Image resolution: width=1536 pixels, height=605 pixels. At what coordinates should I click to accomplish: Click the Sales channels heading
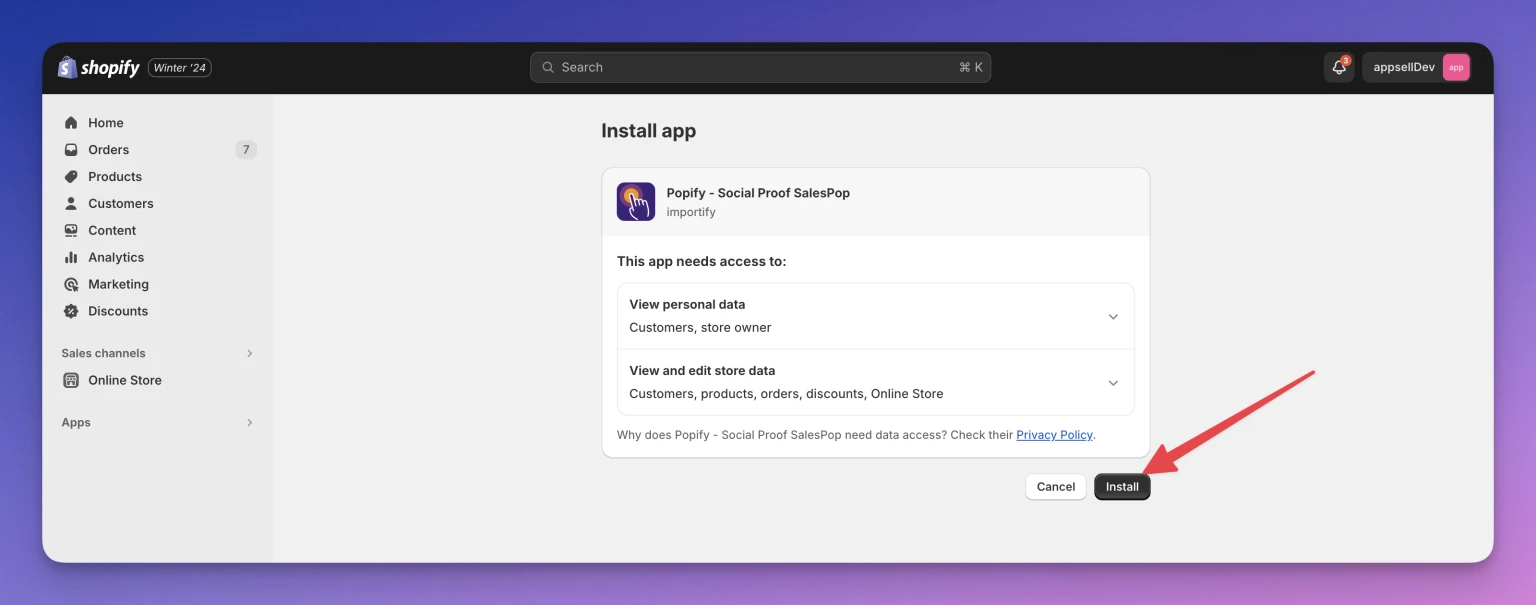[103, 354]
